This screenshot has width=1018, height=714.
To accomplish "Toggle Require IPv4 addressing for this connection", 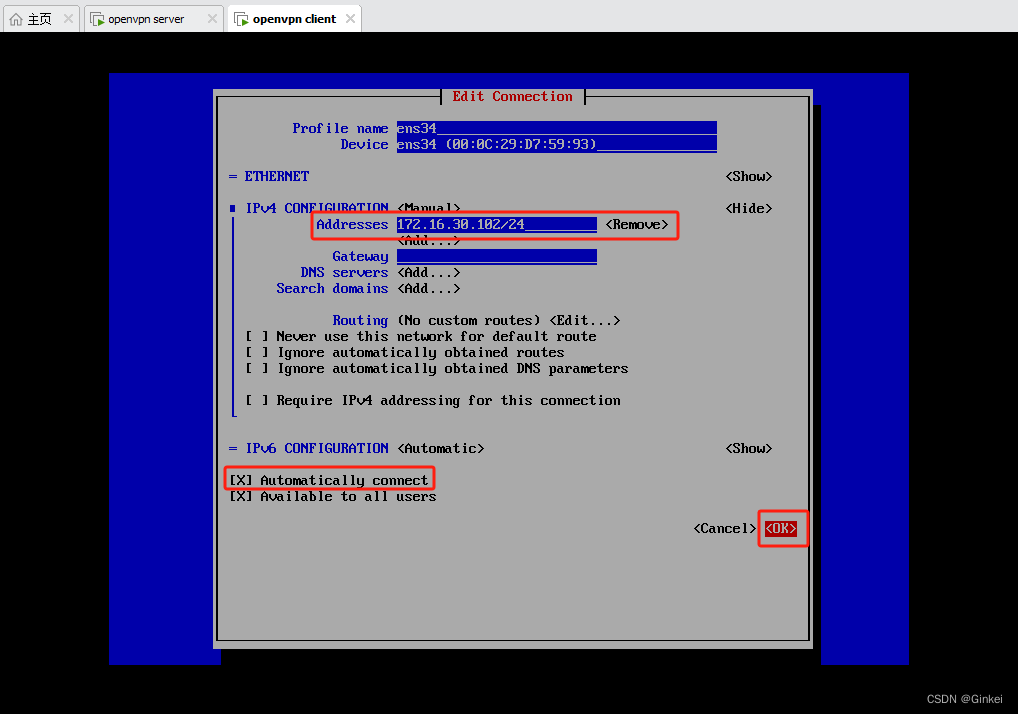I will pyautogui.click(x=256, y=400).
